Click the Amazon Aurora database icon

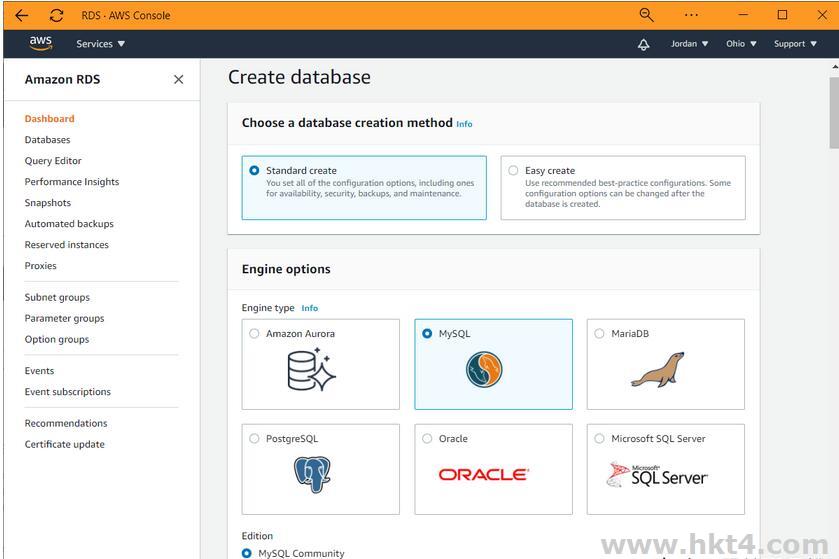click(311, 370)
